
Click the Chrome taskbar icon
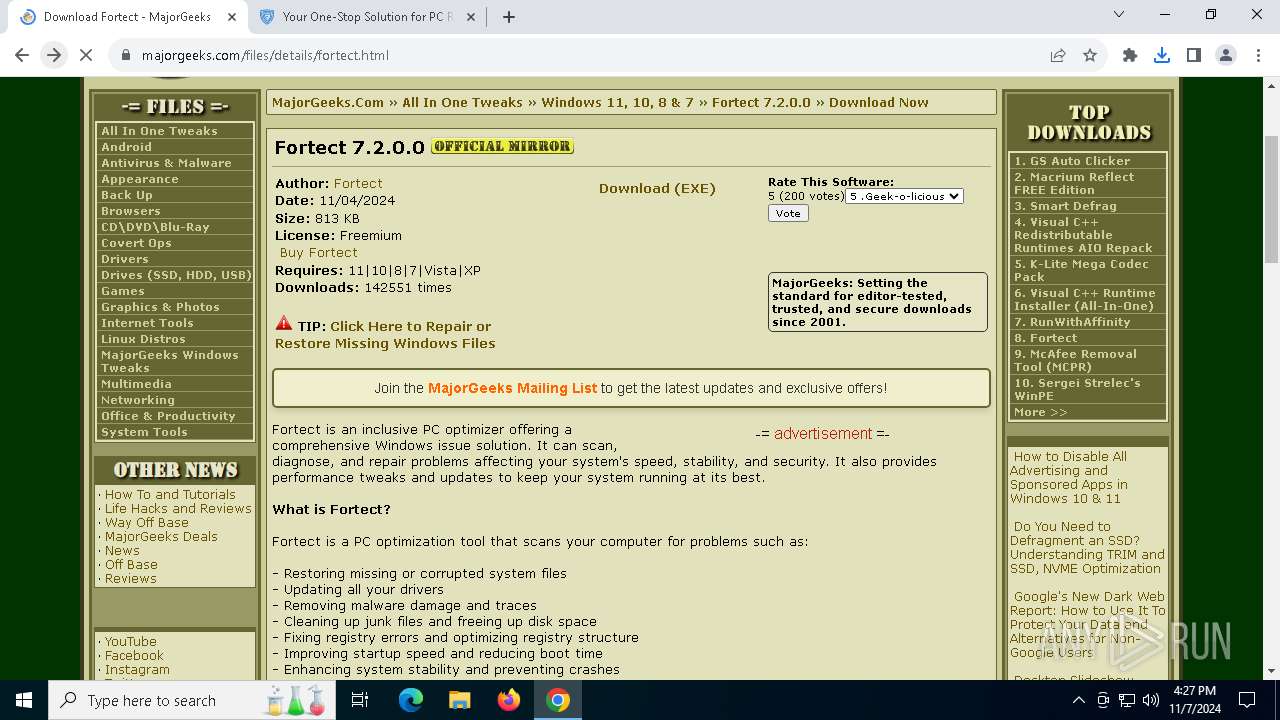558,700
